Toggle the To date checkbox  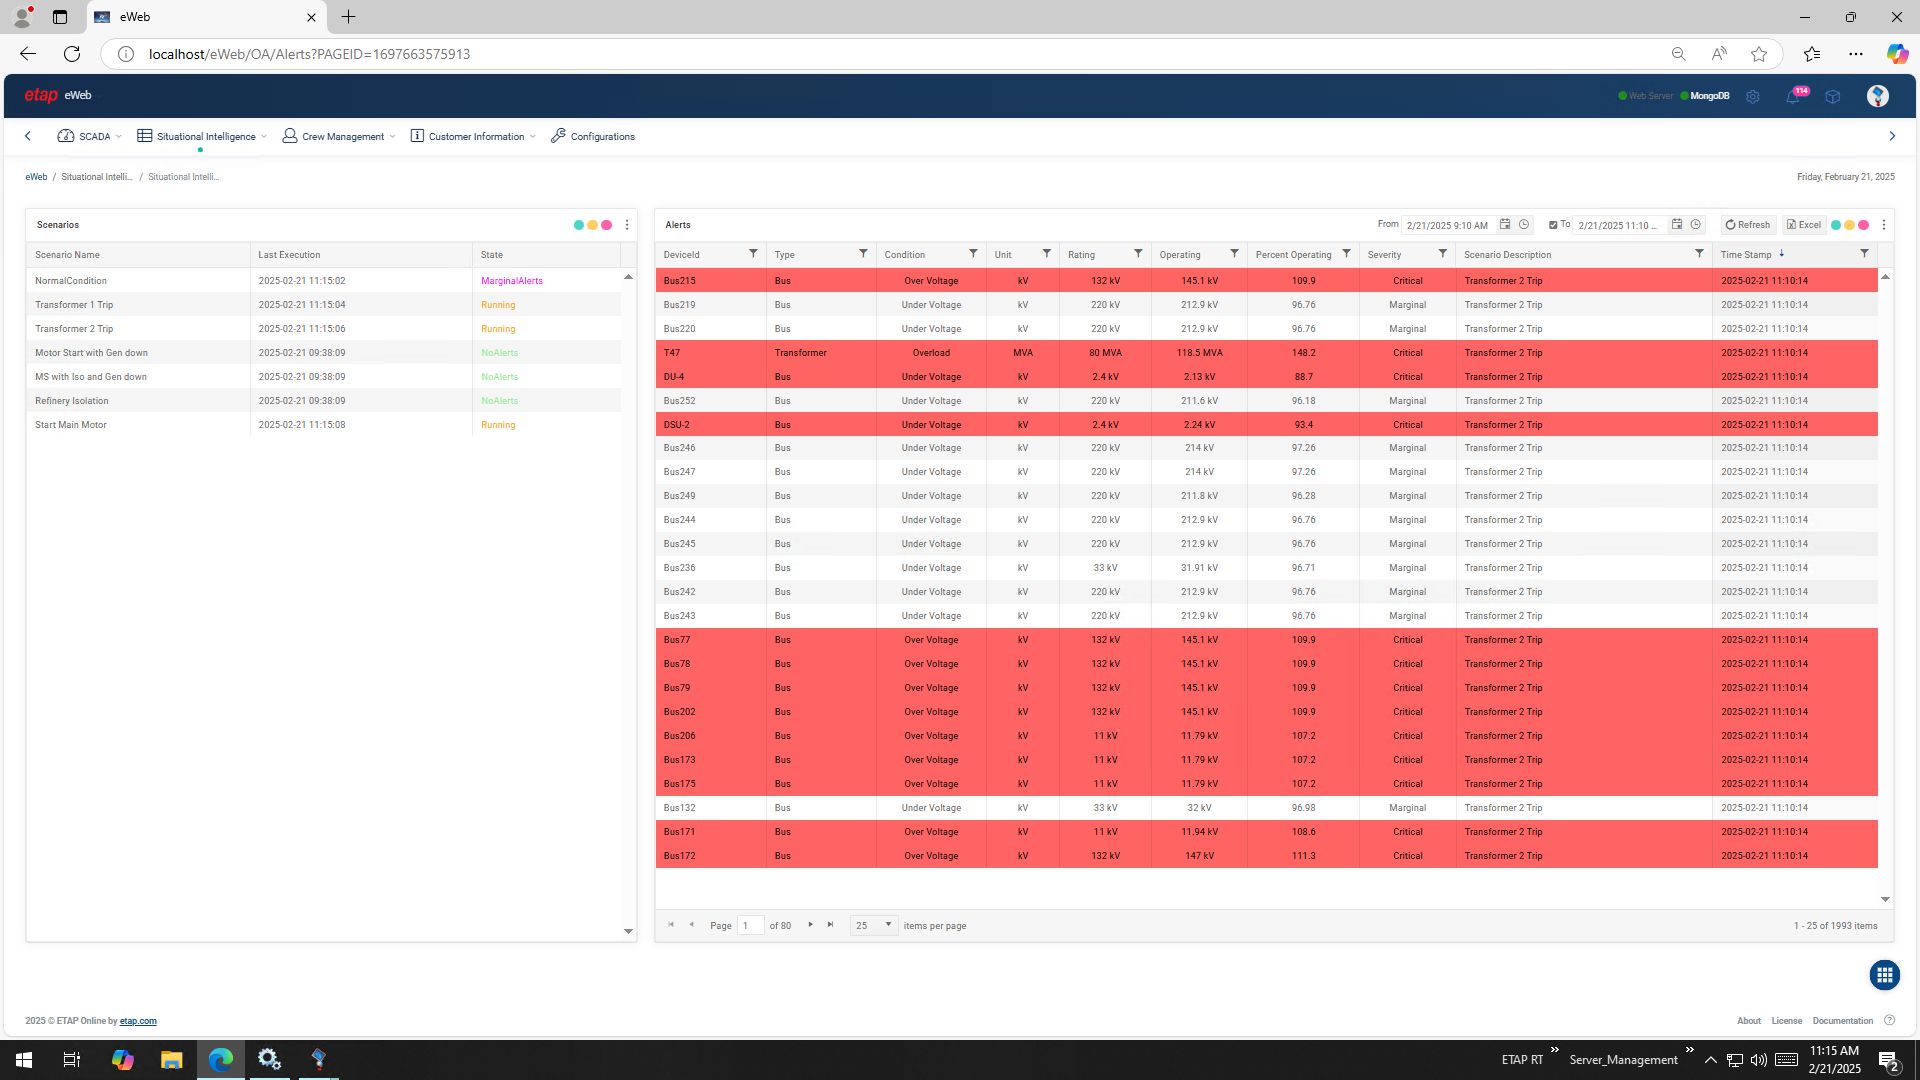click(x=1553, y=225)
